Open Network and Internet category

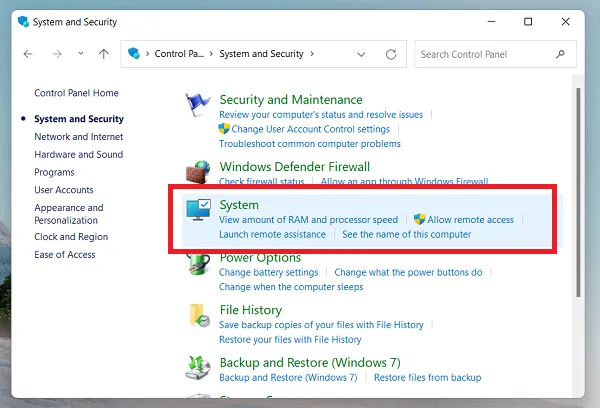coord(78,137)
